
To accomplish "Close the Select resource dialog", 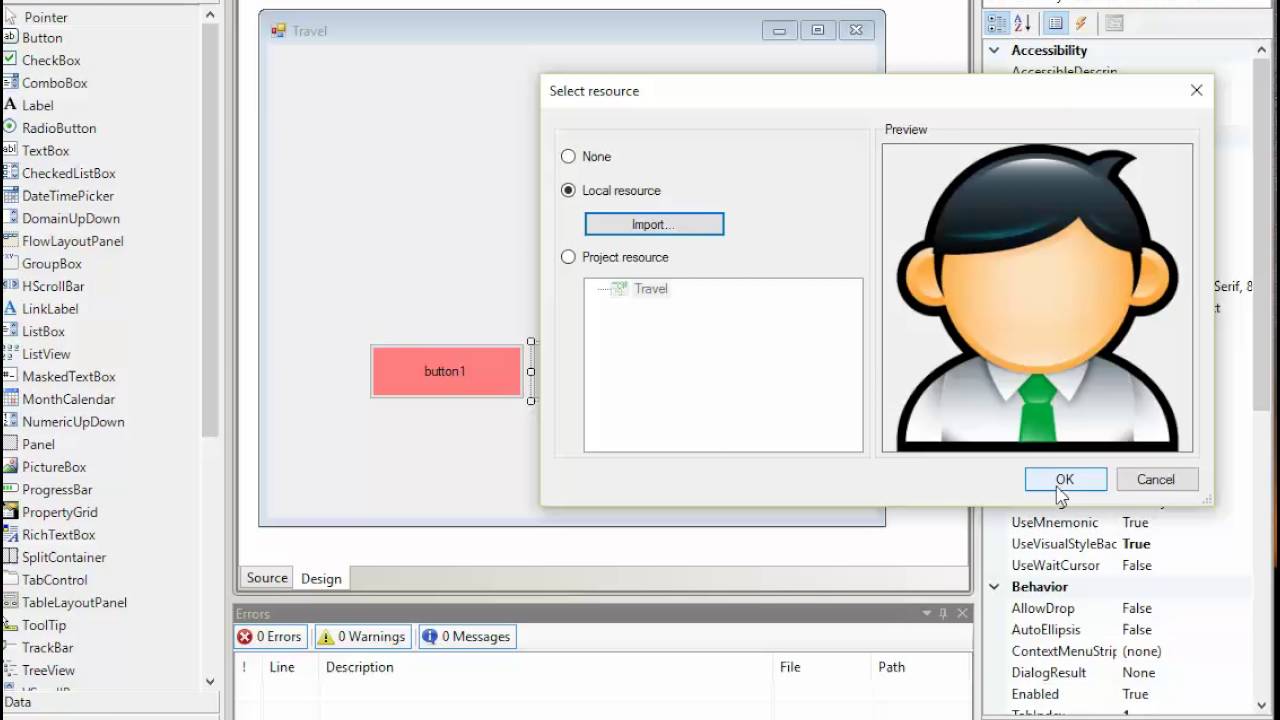I will [x=1197, y=90].
